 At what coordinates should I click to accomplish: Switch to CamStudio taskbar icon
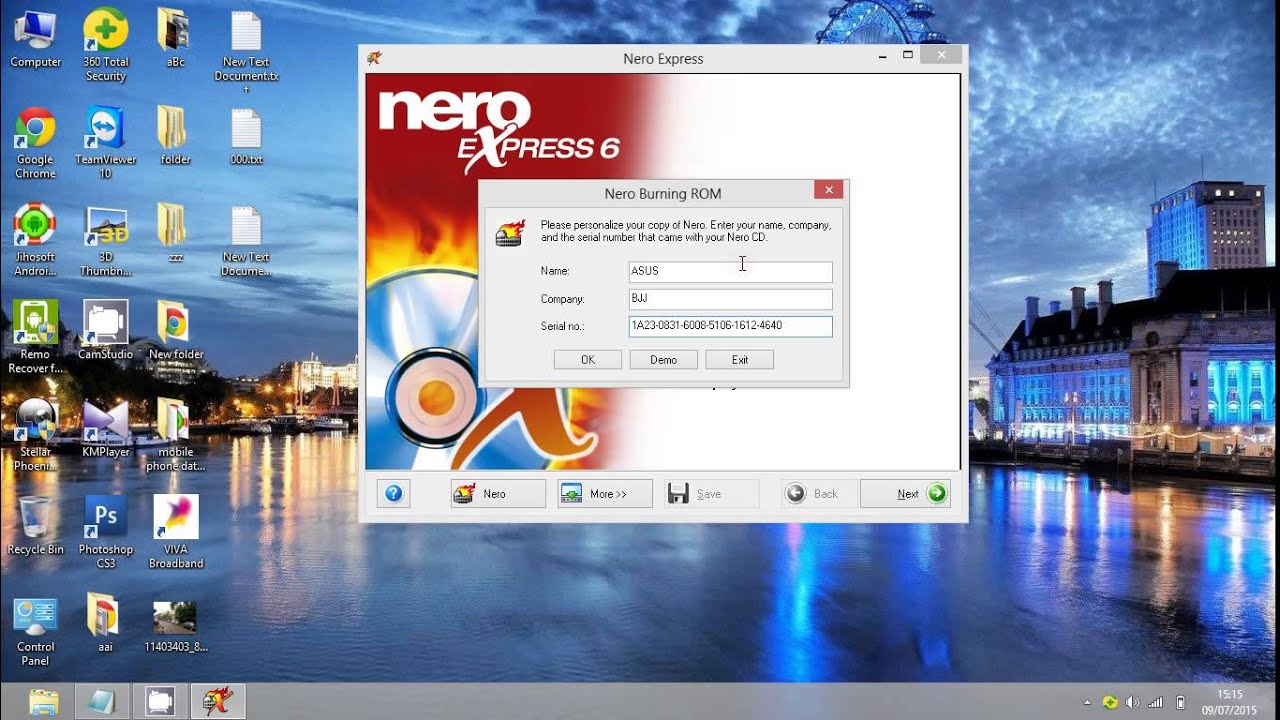pyautogui.click(x=160, y=701)
